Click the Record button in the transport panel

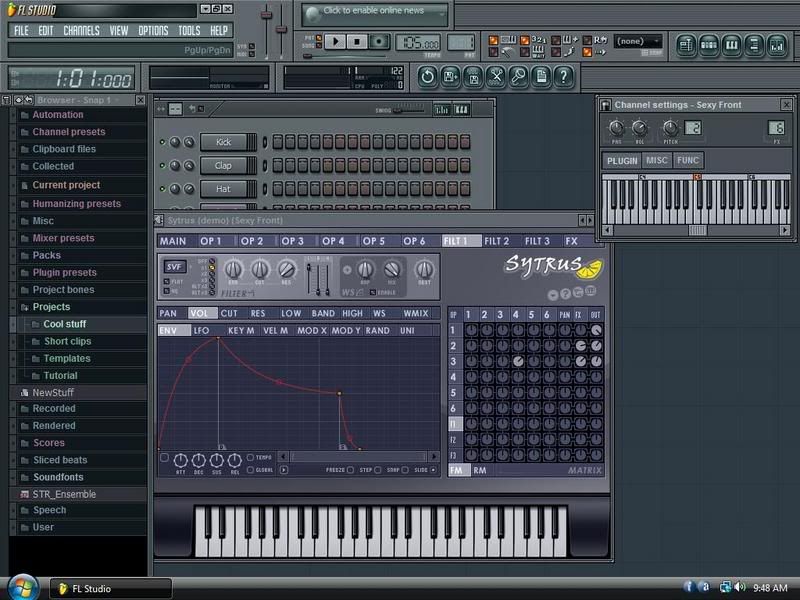tap(379, 41)
